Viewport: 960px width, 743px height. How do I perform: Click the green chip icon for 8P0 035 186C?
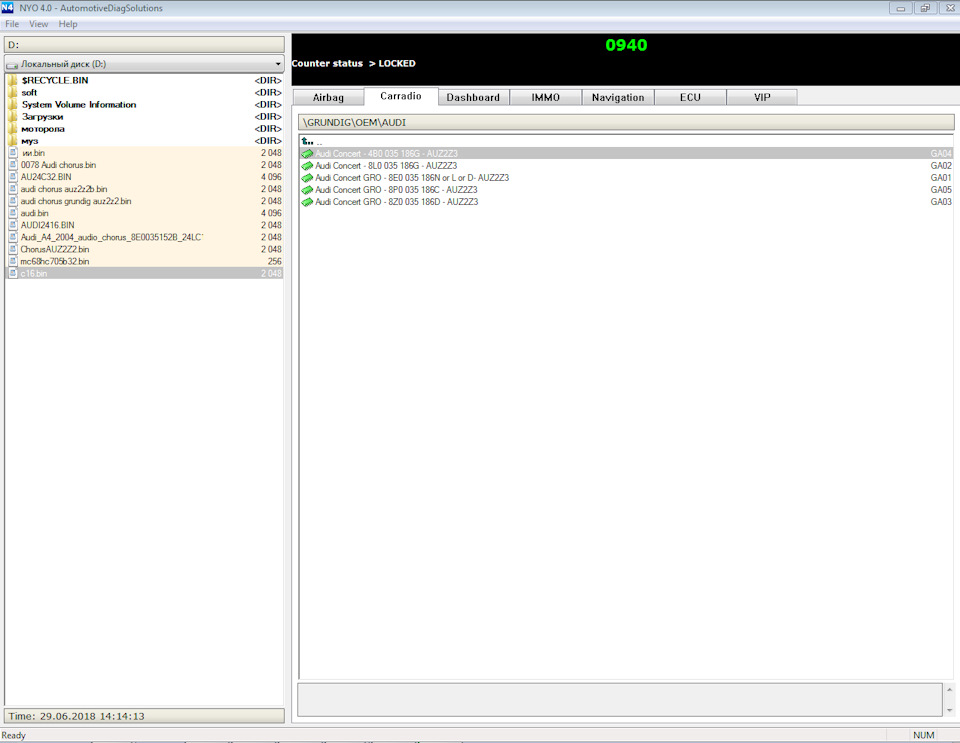pos(307,190)
